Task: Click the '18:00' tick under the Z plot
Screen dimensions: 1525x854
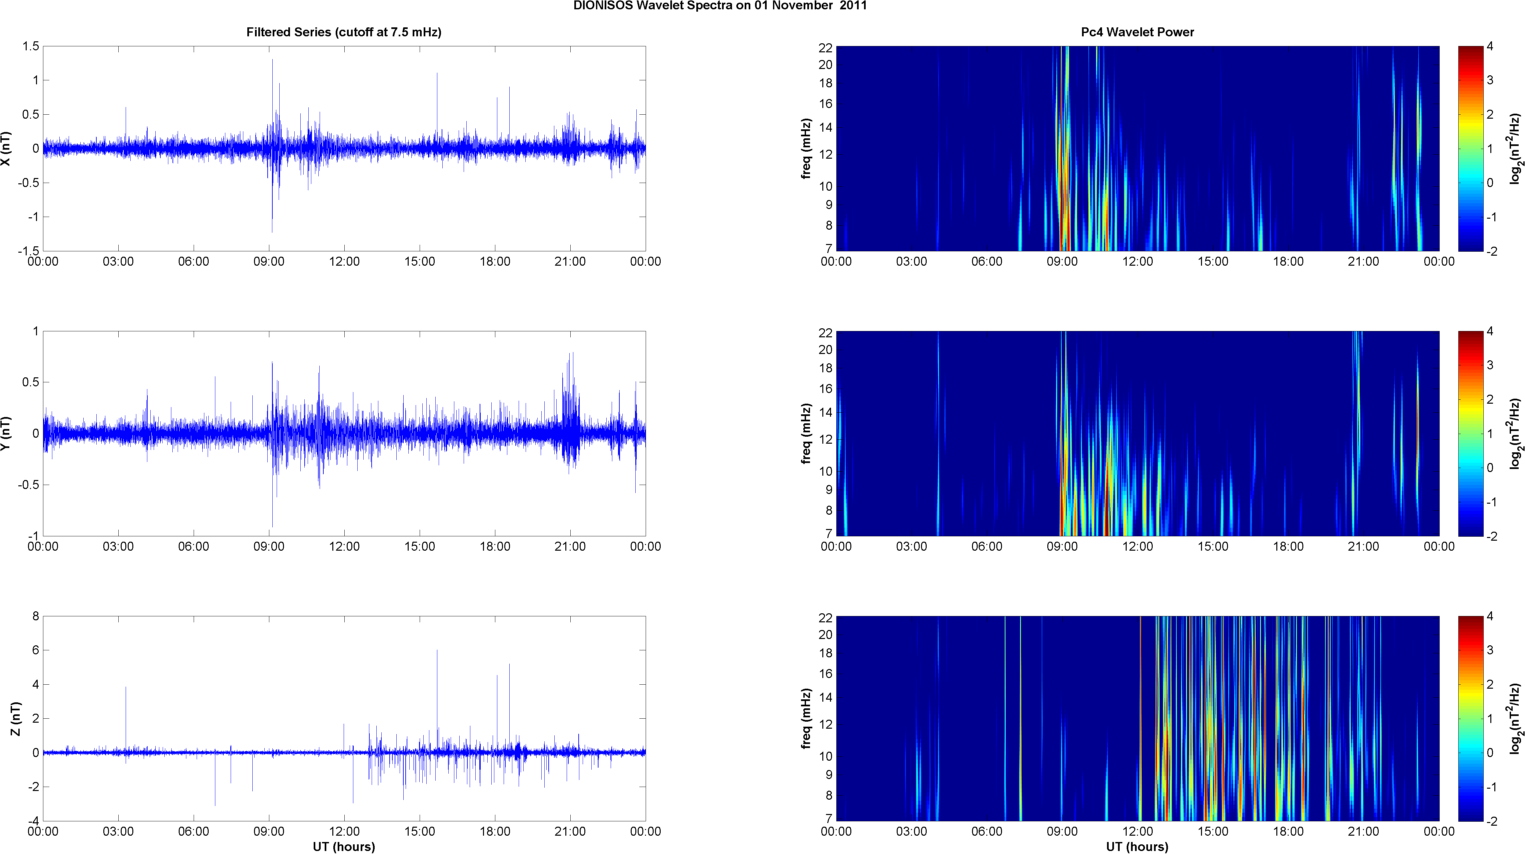Action: 495,832
